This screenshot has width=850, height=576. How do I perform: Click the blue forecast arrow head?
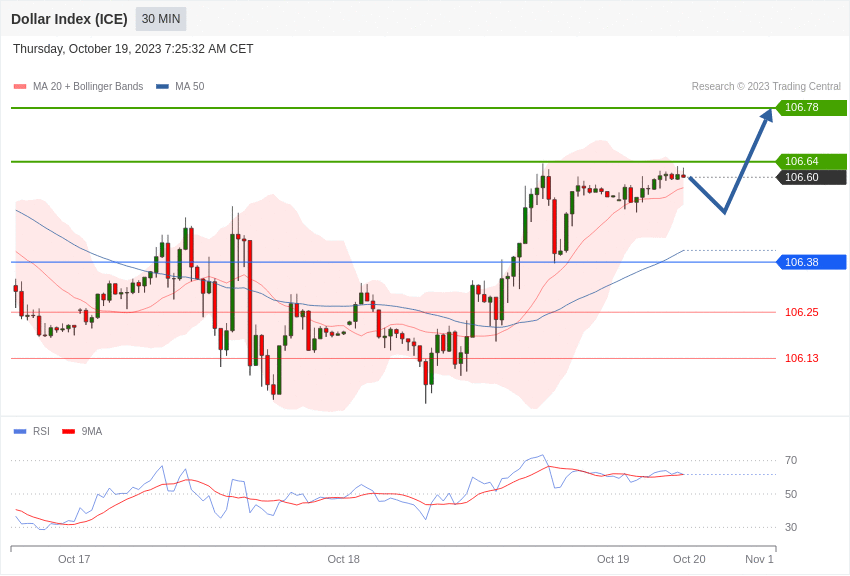[766, 117]
